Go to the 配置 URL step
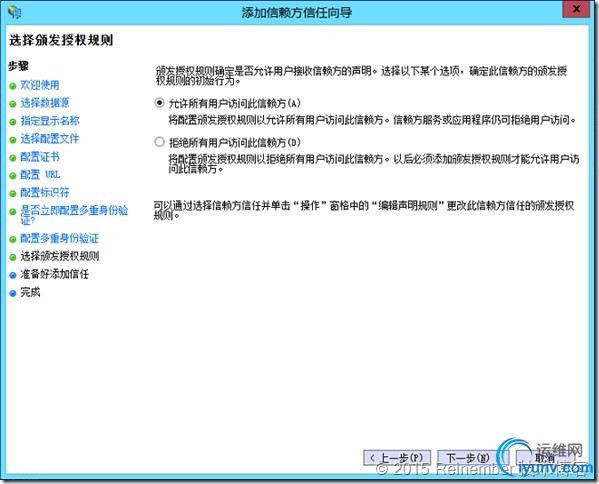 40,175
